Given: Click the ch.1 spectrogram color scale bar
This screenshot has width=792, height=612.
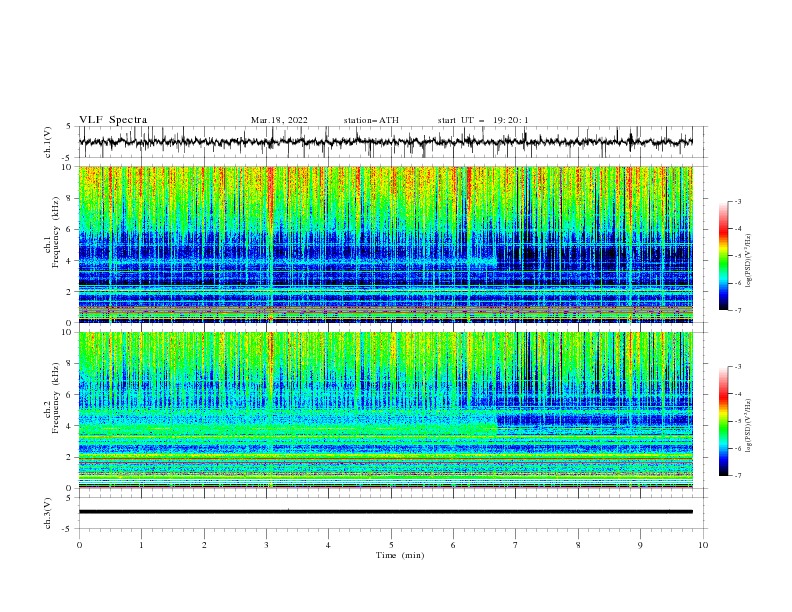Looking at the screenshot, I should [724, 256].
